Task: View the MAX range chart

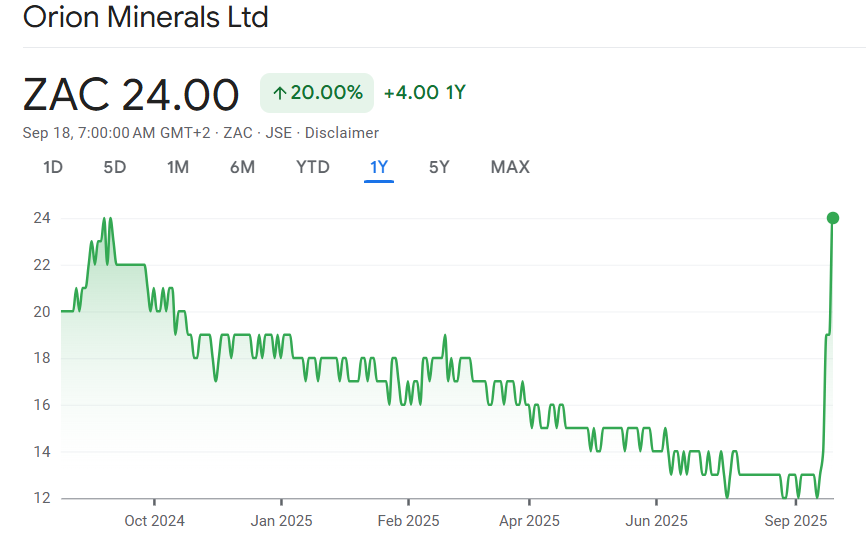Action: pos(510,167)
